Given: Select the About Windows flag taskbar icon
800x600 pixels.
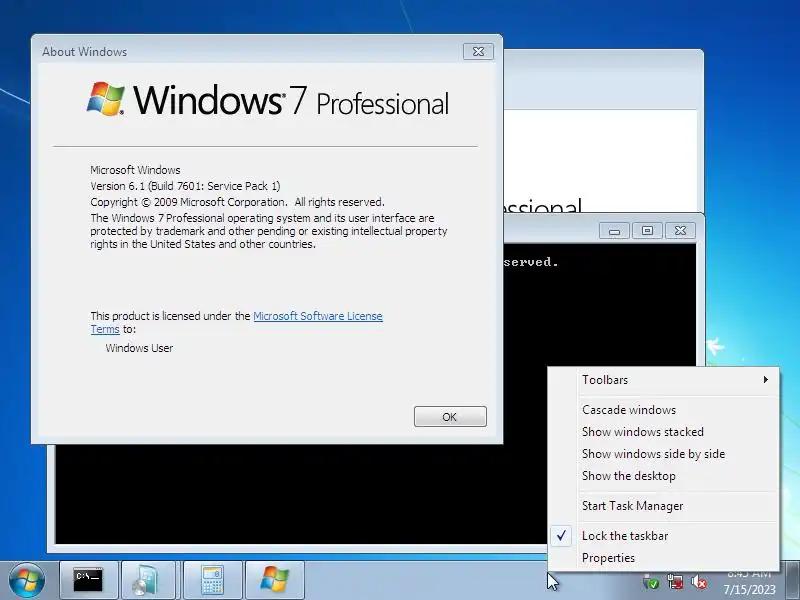Looking at the screenshot, I should coord(274,580).
